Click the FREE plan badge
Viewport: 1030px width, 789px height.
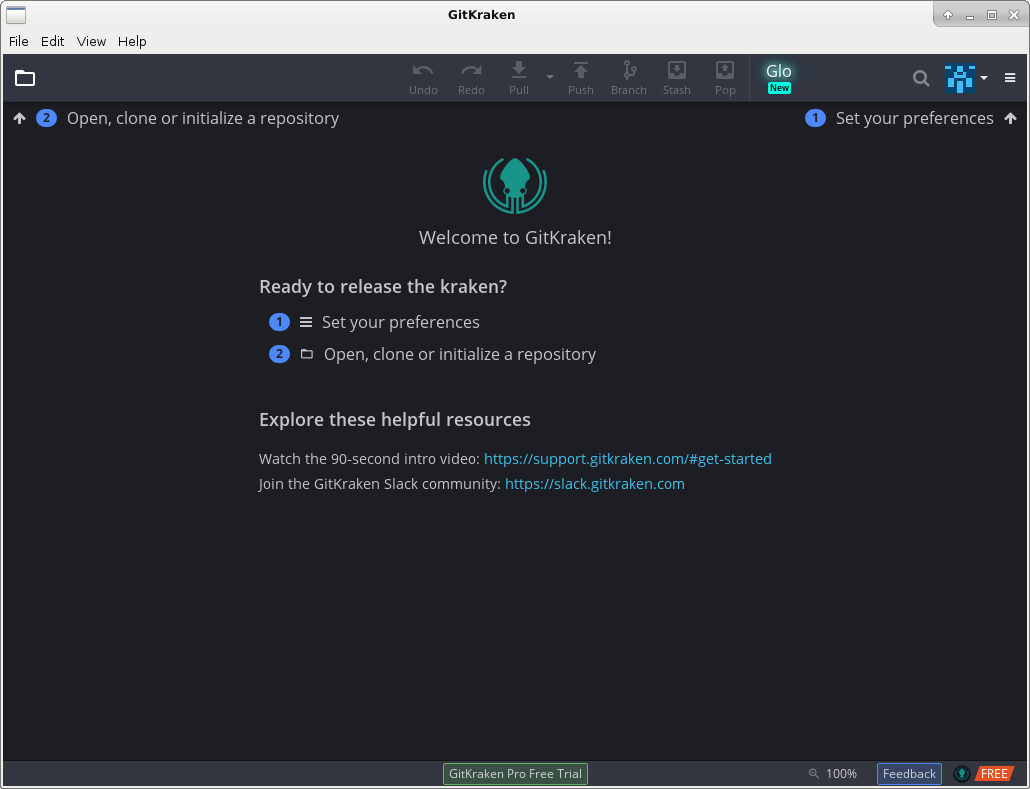point(994,774)
